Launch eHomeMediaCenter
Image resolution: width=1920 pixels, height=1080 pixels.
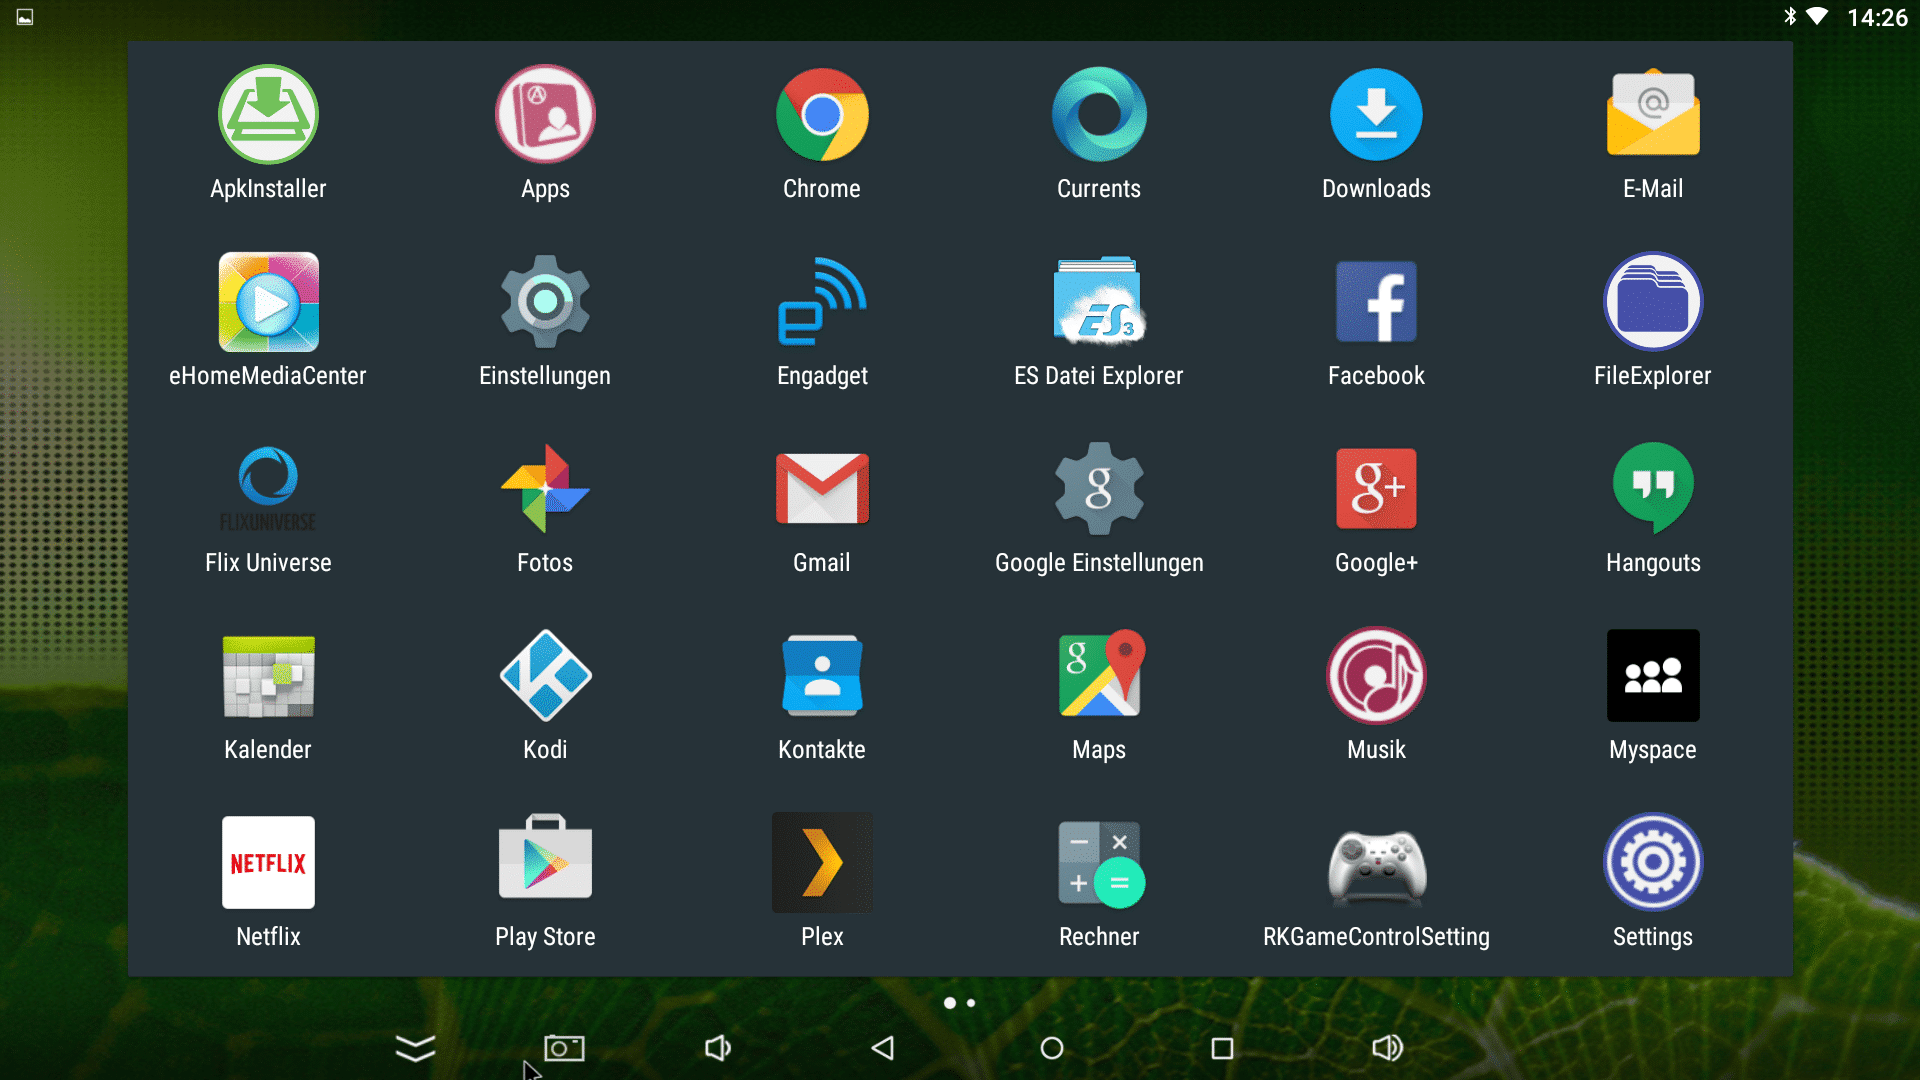268,302
